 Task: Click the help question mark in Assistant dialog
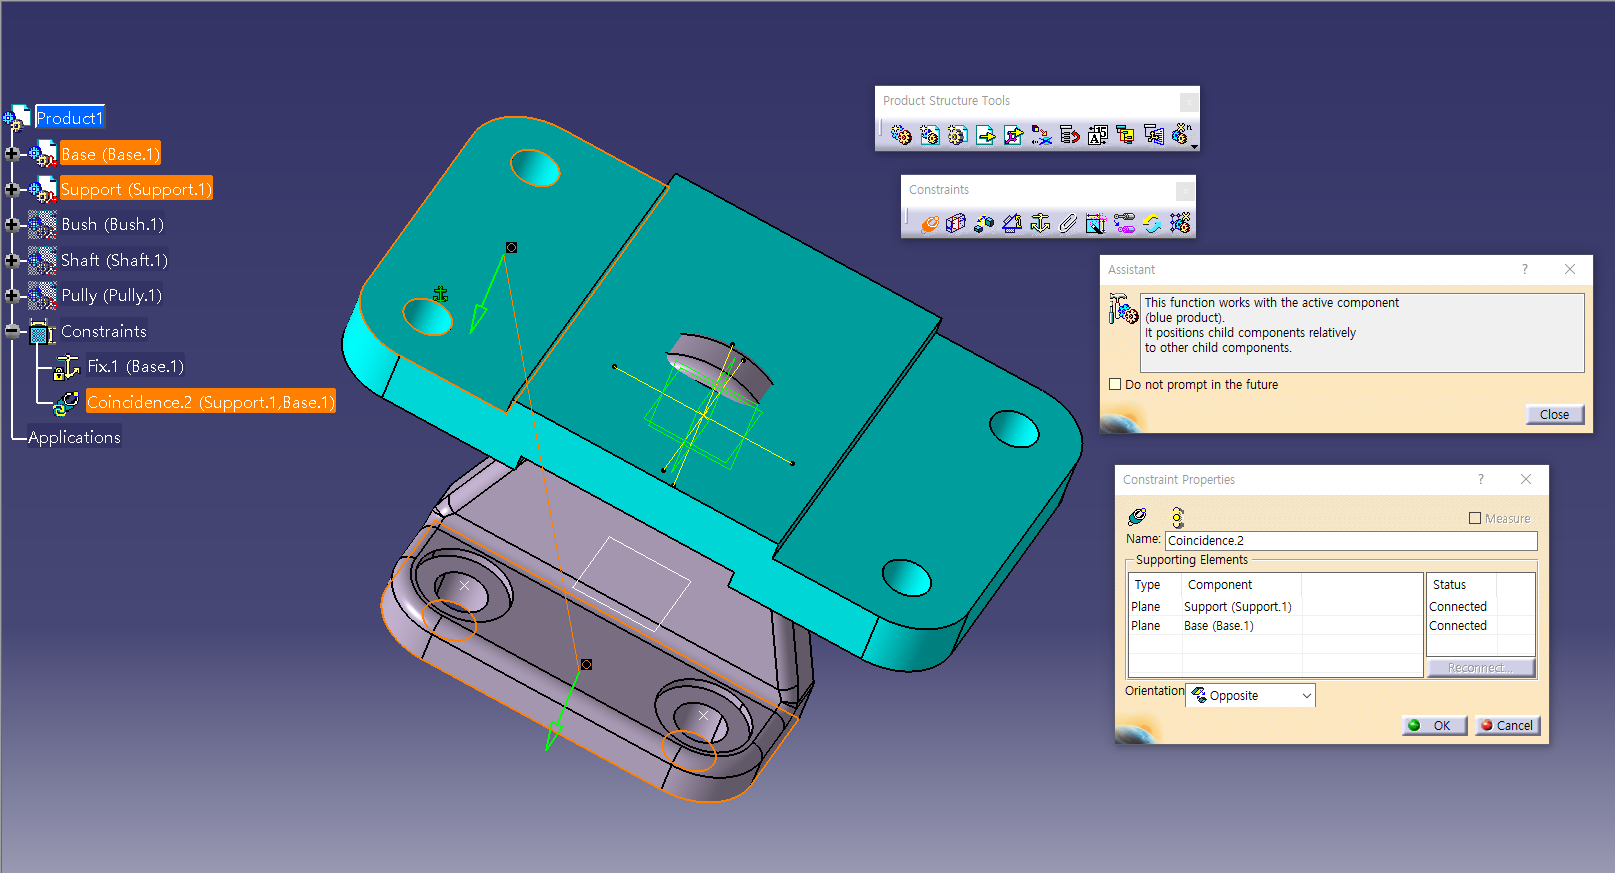click(x=1524, y=269)
